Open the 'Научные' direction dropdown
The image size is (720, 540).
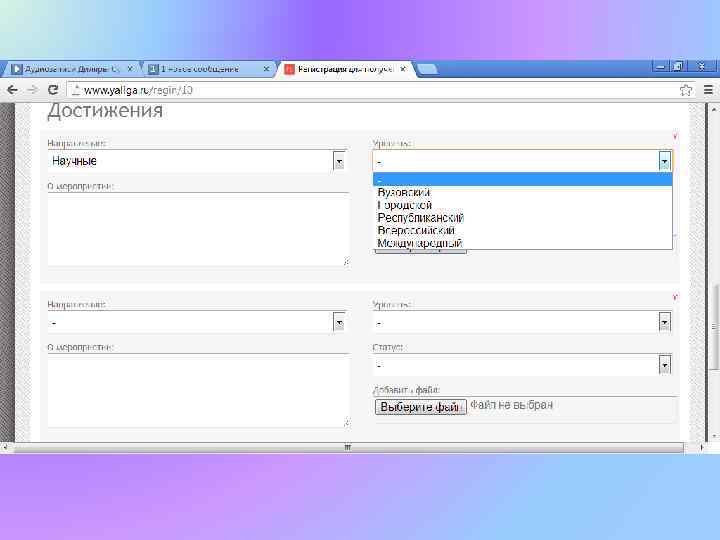point(197,161)
